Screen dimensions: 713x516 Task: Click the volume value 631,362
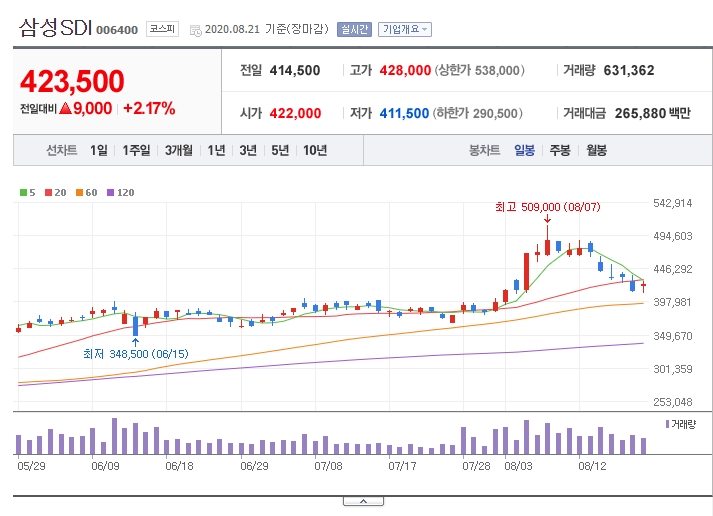click(629, 70)
